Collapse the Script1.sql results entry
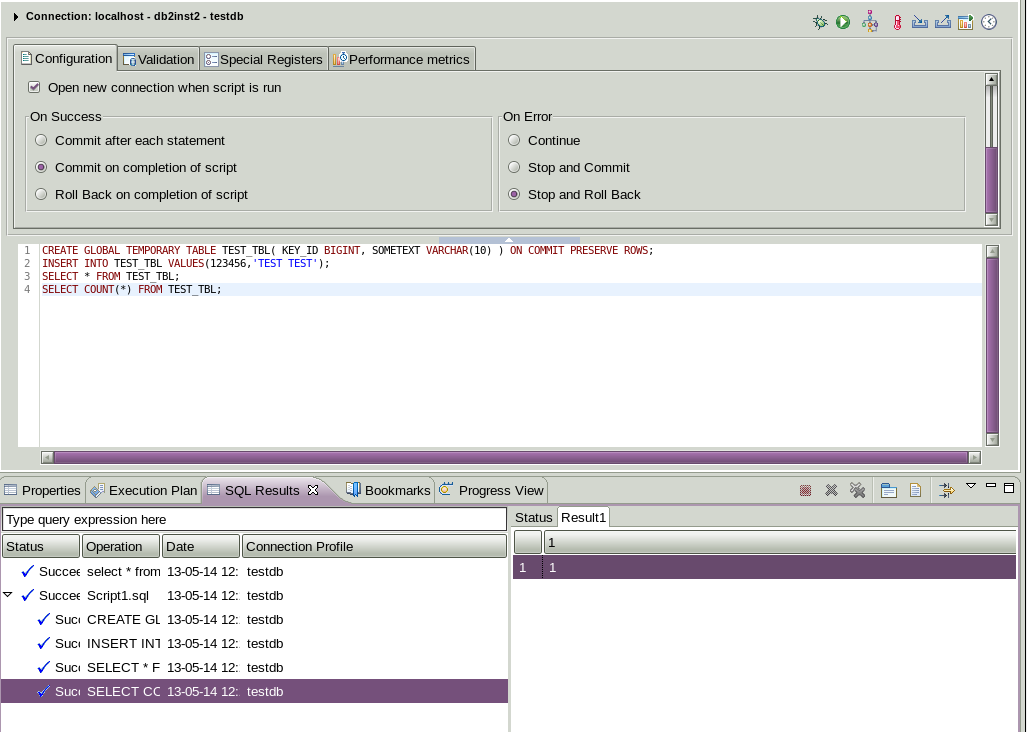This screenshot has width=1027, height=732. [x=8, y=595]
